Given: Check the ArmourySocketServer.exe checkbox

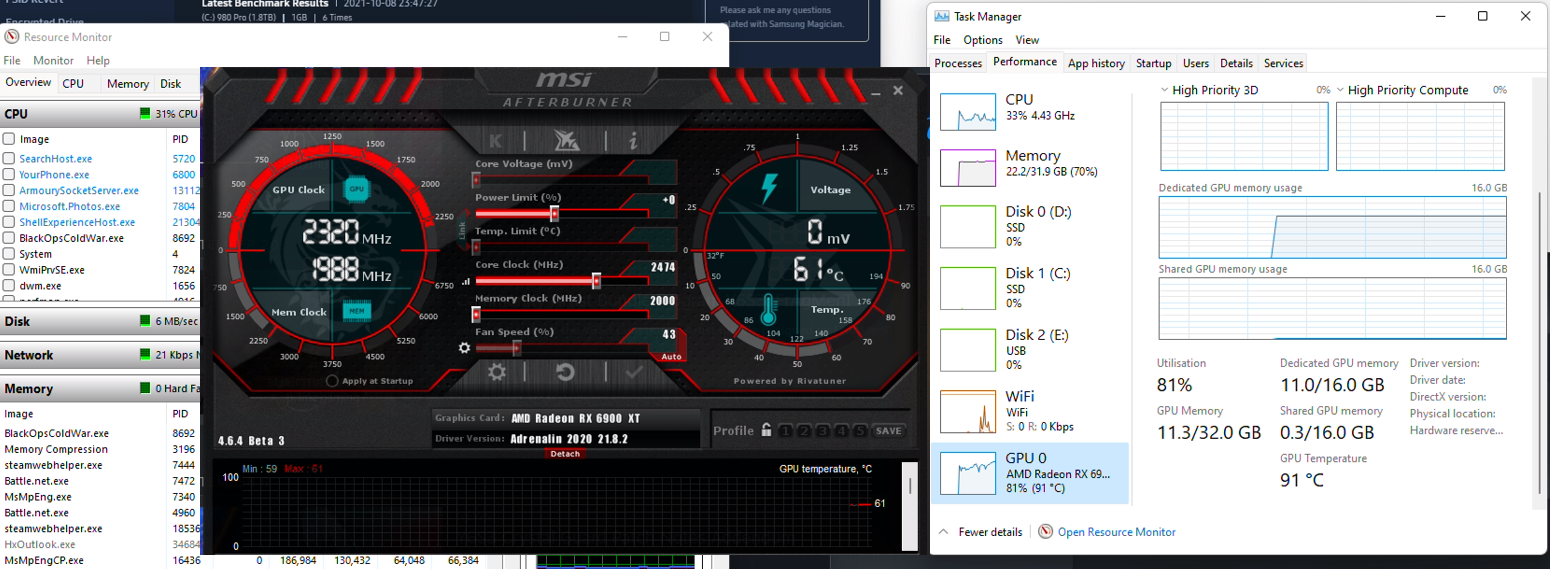Looking at the screenshot, I should [x=9, y=190].
